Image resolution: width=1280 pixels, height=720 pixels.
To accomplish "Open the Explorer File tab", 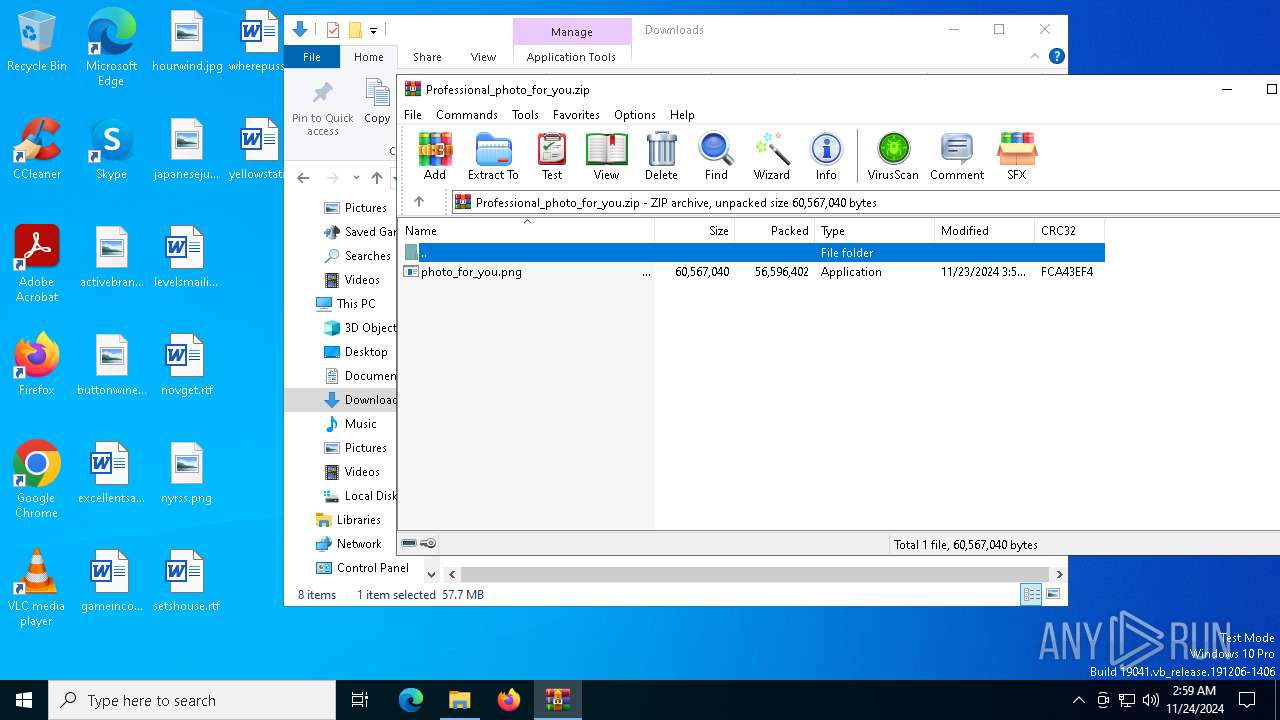I will 312,57.
